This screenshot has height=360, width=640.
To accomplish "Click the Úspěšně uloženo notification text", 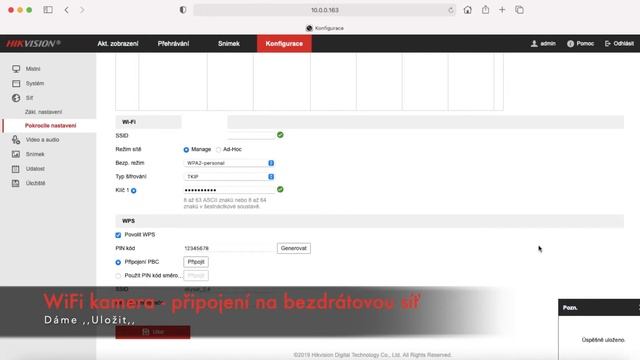I will tap(603, 340).
